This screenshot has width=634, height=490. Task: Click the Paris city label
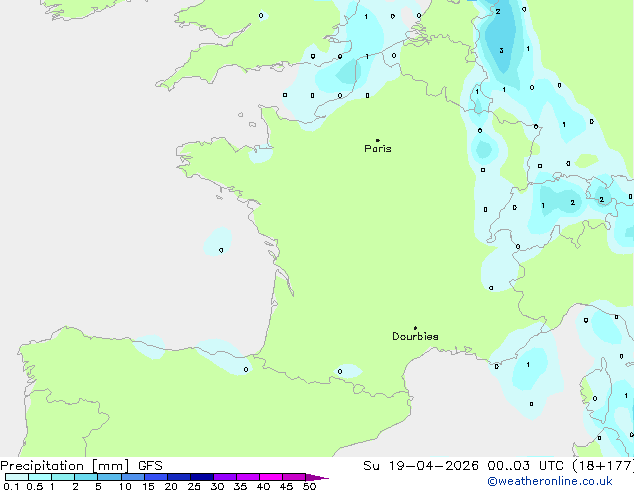pyautogui.click(x=378, y=149)
